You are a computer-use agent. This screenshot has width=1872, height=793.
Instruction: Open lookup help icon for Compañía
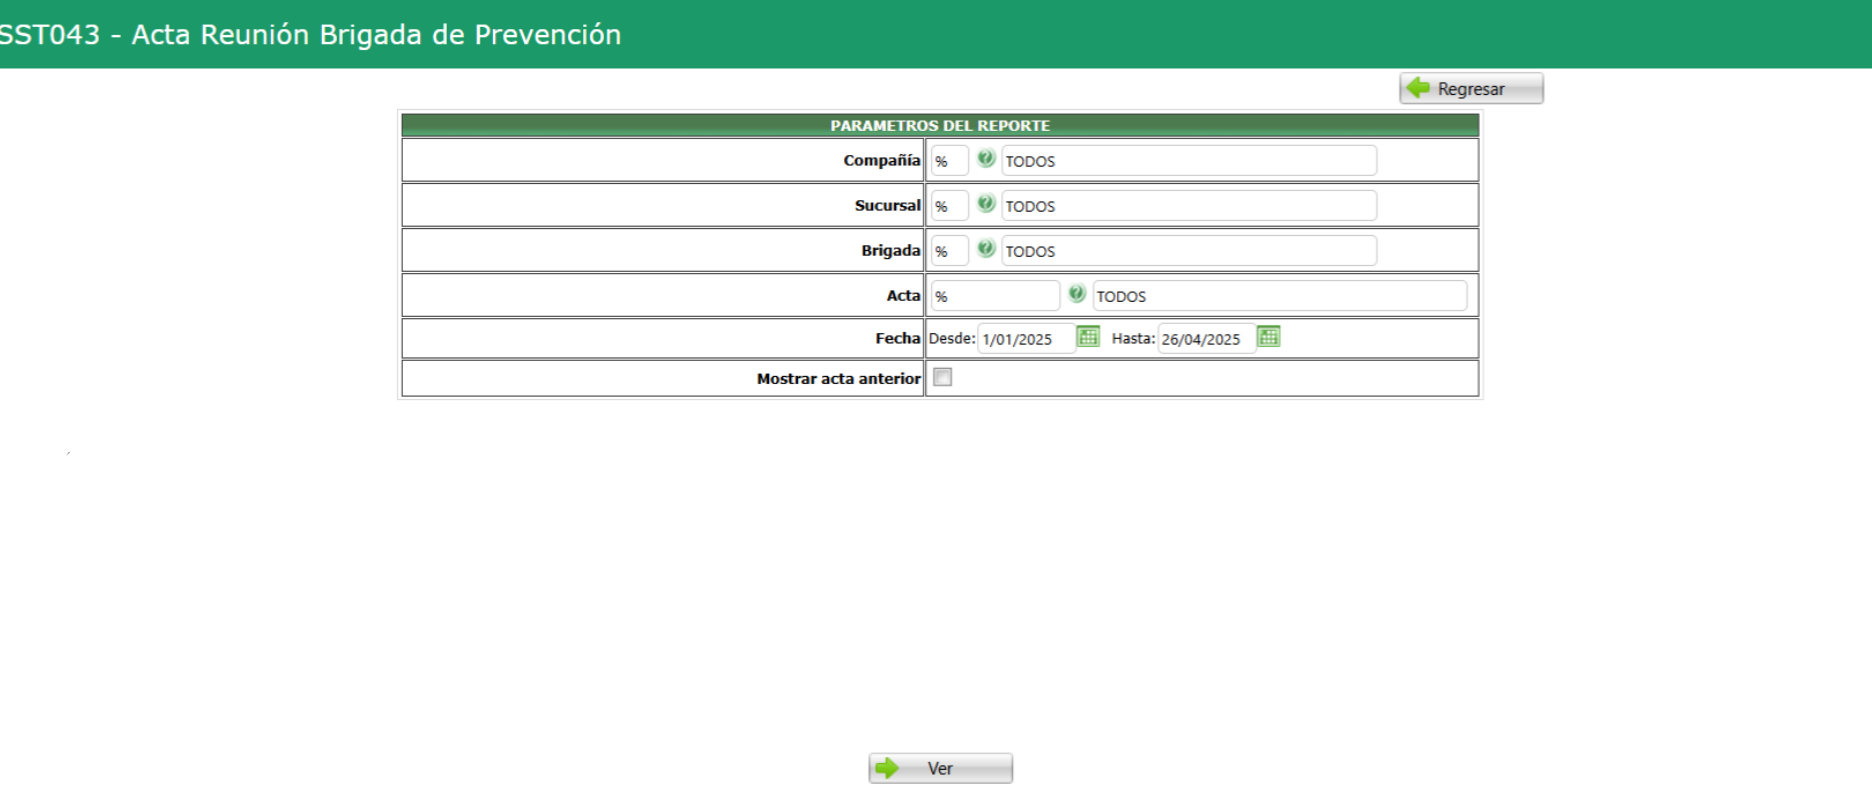[986, 159]
